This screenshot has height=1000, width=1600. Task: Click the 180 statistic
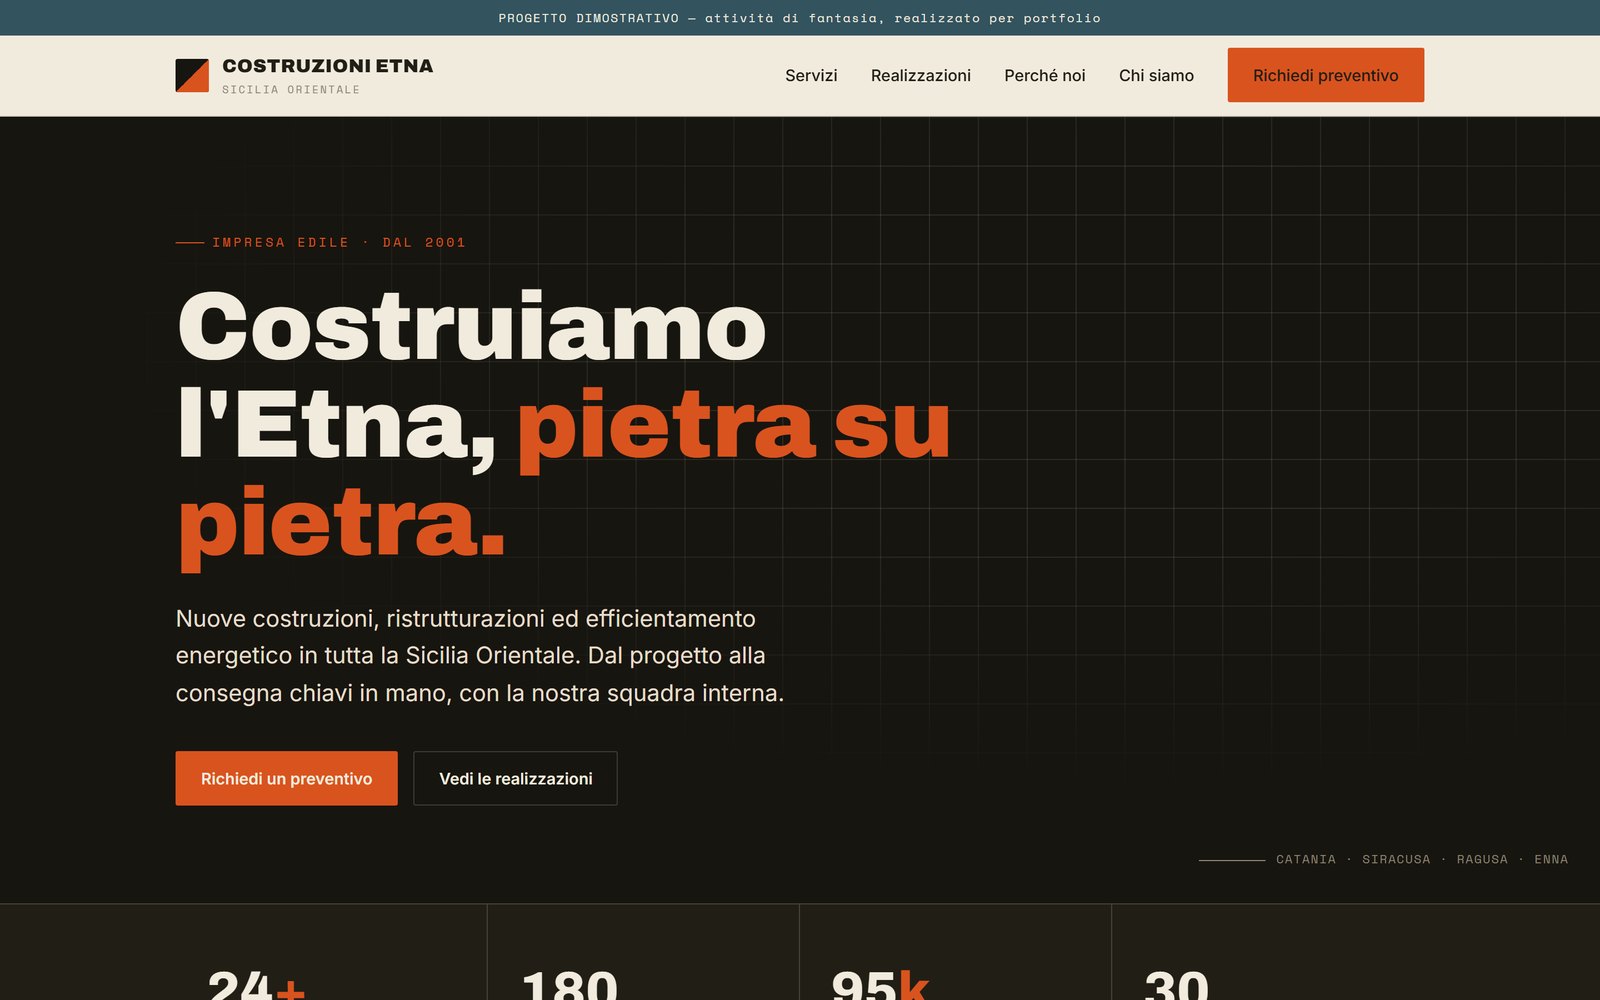coord(569,985)
